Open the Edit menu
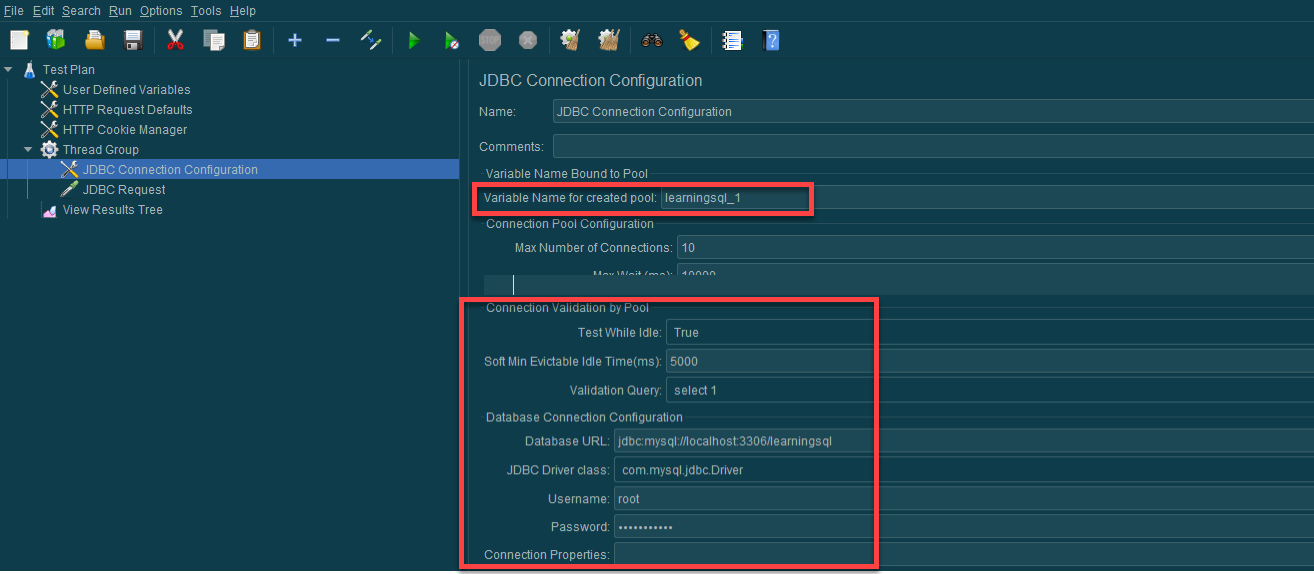Screen dimensions: 1314x574 pyautogui.click(x=44, y=11)
